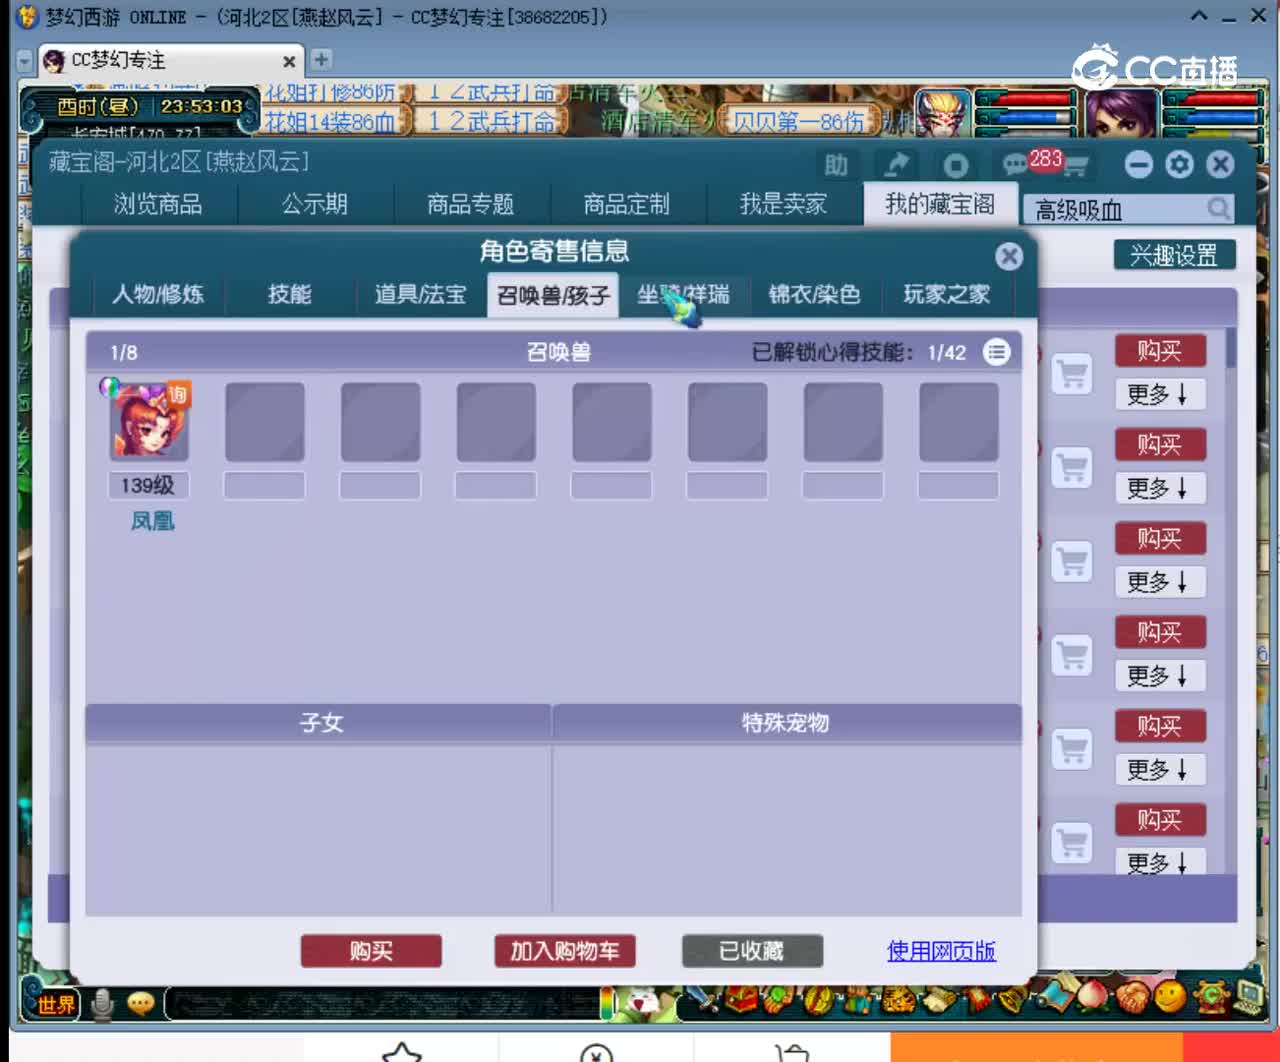
Task: Click 购买 for the first listing
Action: pos(1160,351)
